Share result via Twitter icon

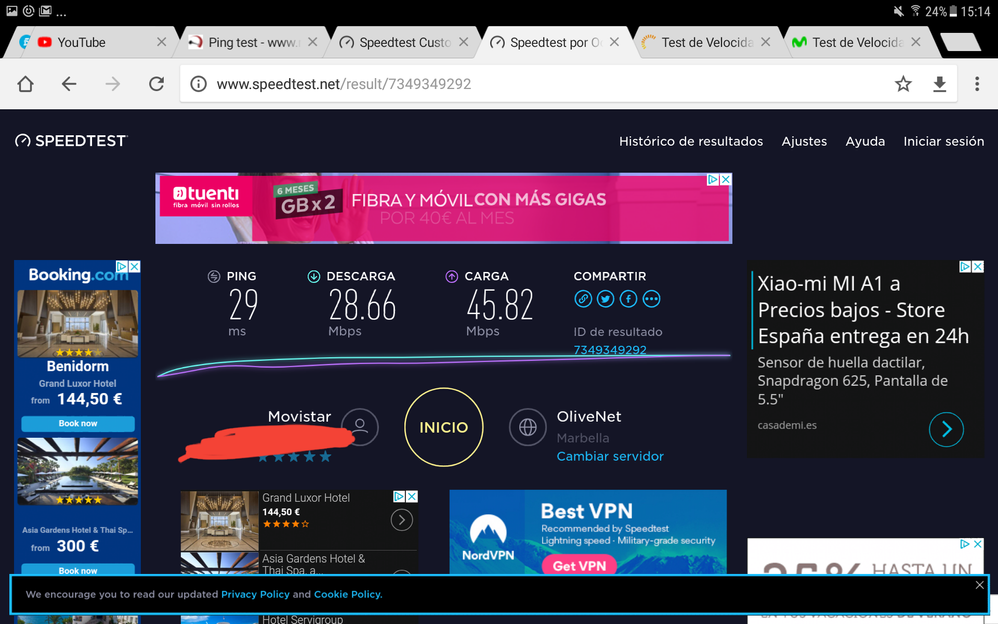(x=606, y=299)
